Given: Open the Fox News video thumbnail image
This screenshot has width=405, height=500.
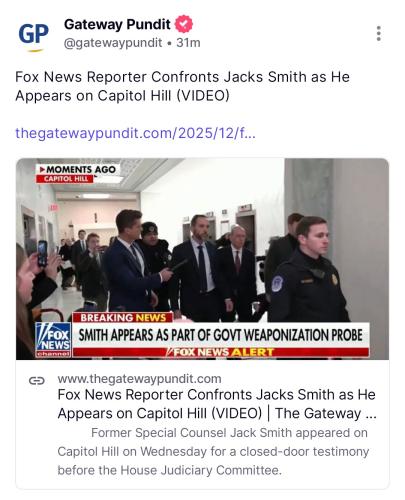Looking at the screenshot, I should (202, 259).
